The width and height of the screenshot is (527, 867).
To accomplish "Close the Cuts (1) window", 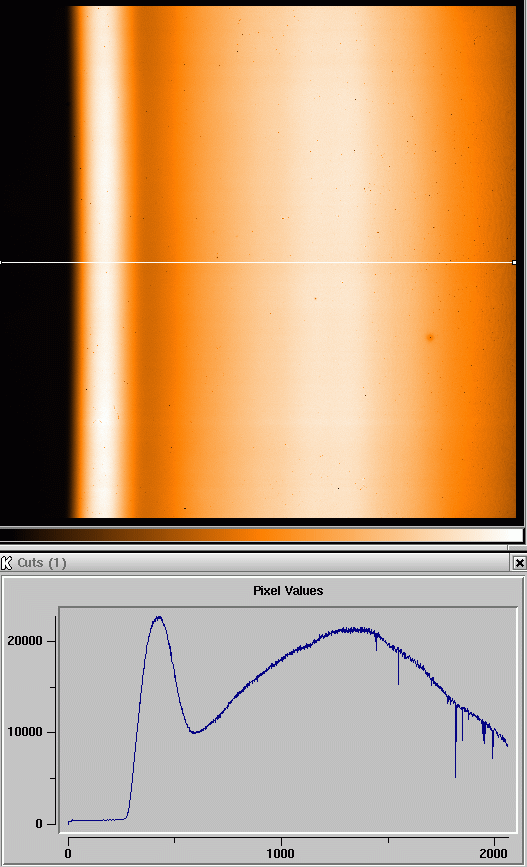I will (x=519, y=563).
